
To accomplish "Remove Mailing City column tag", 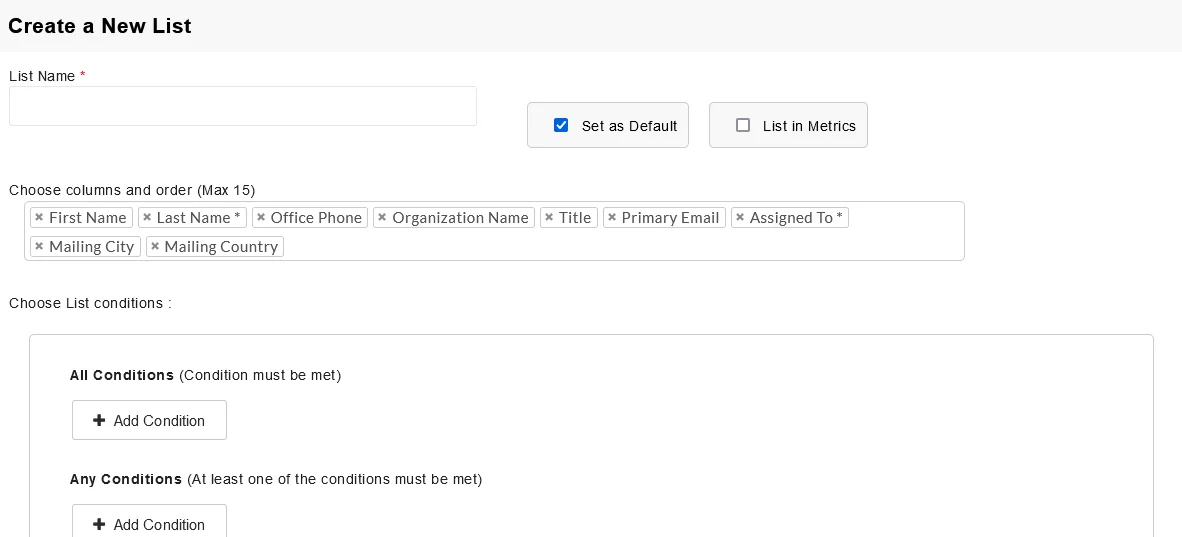I will tap(38, 247).
